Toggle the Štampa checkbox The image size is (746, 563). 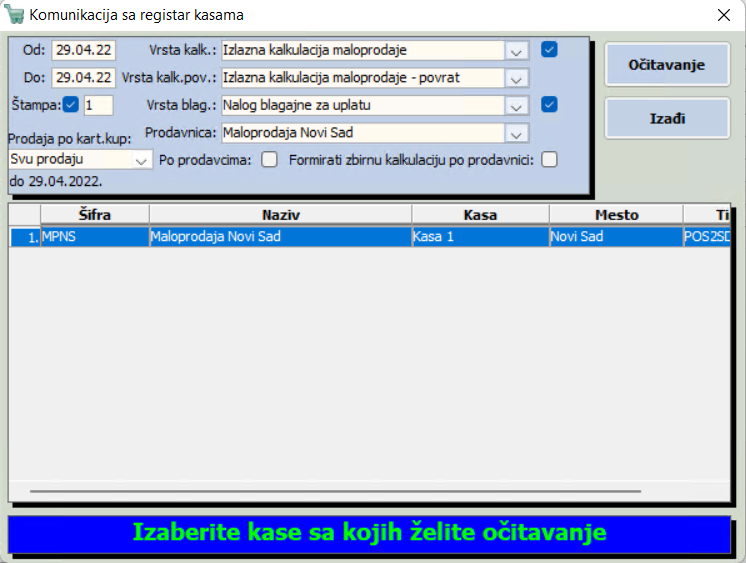point(71,104)
